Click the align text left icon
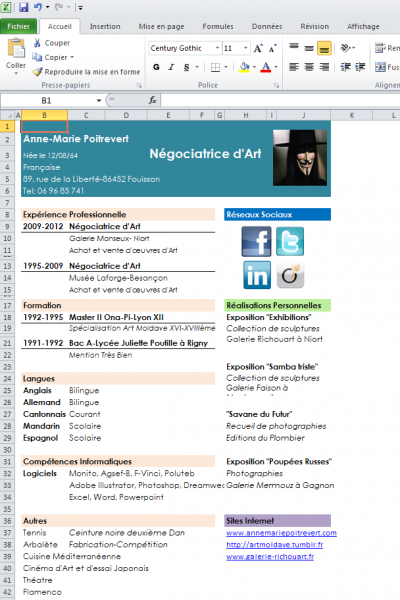Image resolution: width=400 pixels, height=600 pixels. tap(294, 67)
